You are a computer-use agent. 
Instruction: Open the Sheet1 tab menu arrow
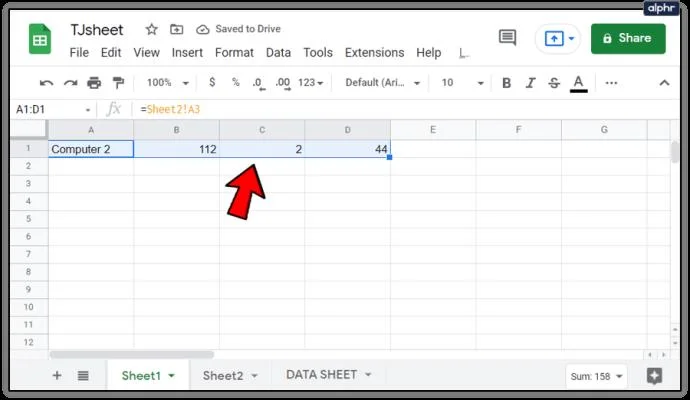pos(171,376)
